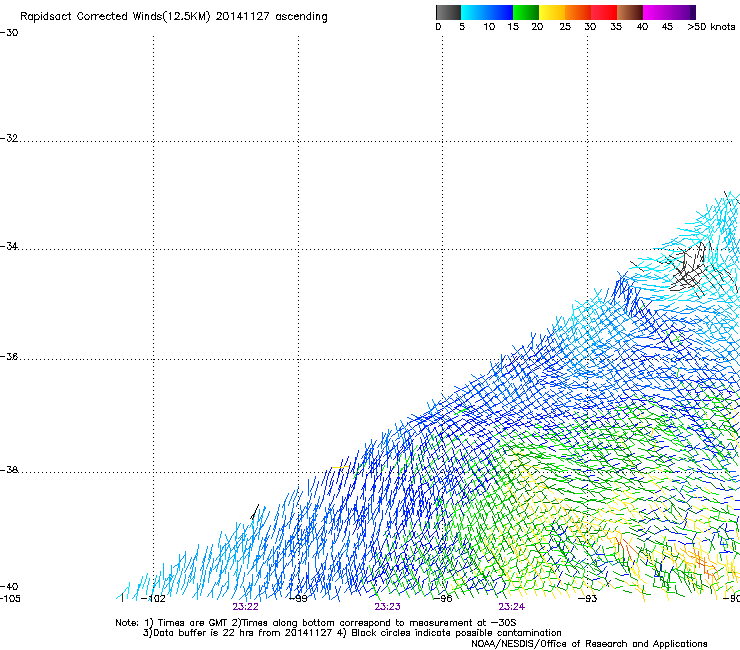The width and height of the screenshot is (740, 650).
Task: Click the green 15-20 knots color segment
Action: tap(526, 12)
